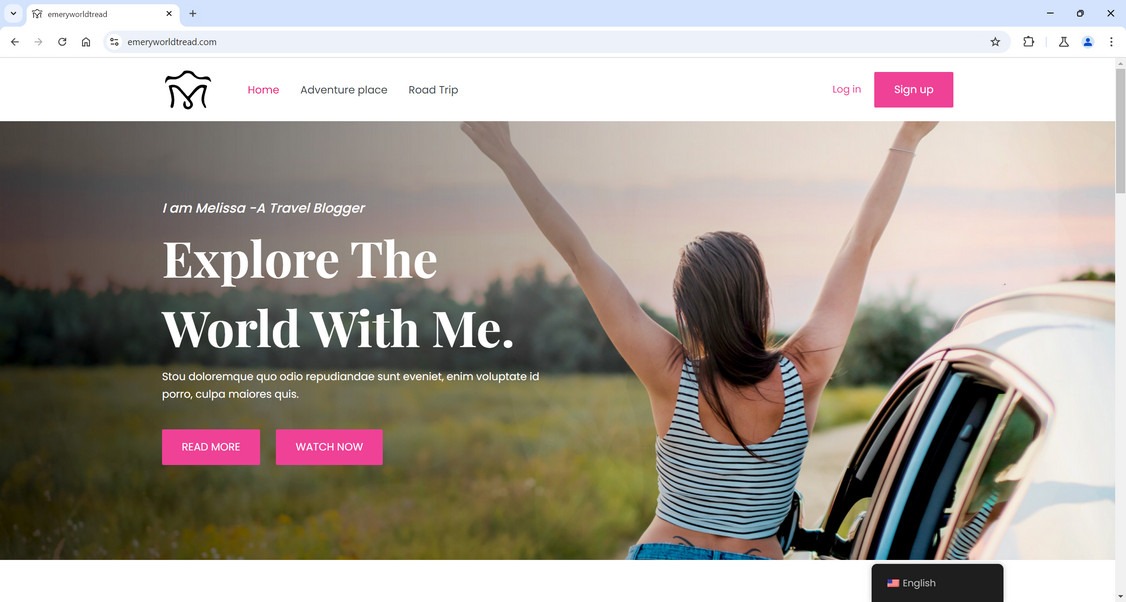
Task: Follow the Log in link
Action: click(847, 89)
